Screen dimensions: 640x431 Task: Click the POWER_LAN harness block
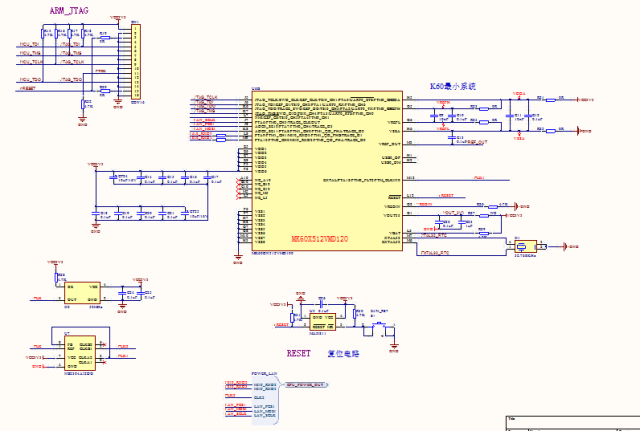click(264, 398)
